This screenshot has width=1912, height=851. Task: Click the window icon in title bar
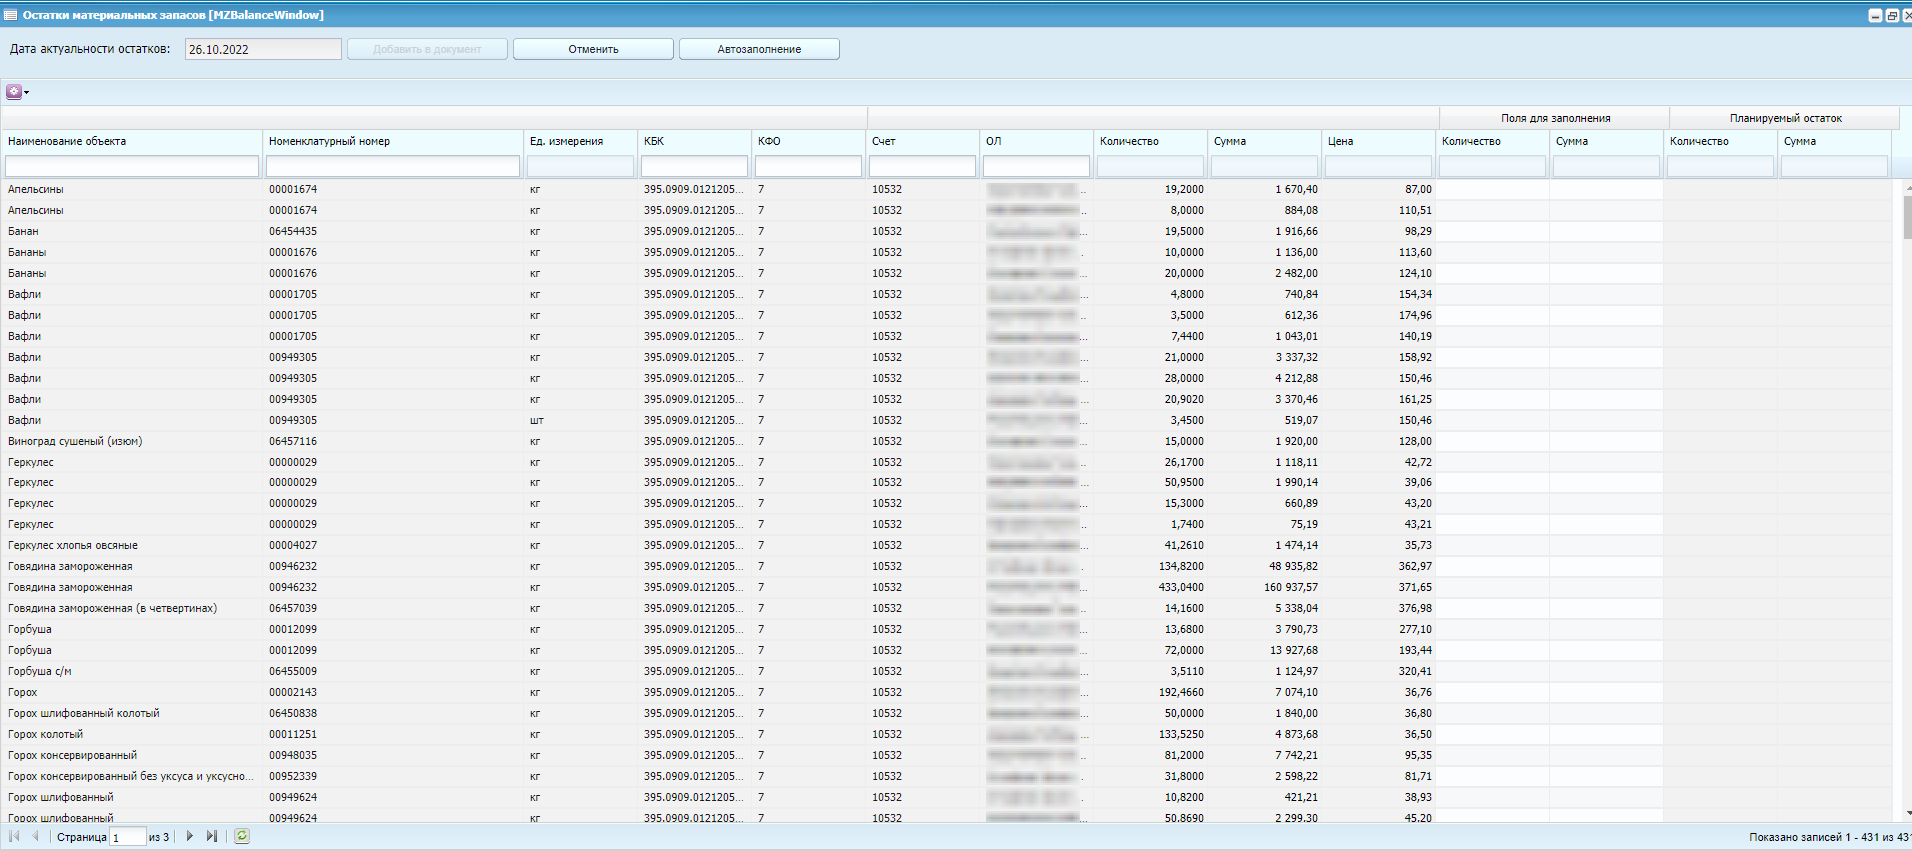[11, 15]
